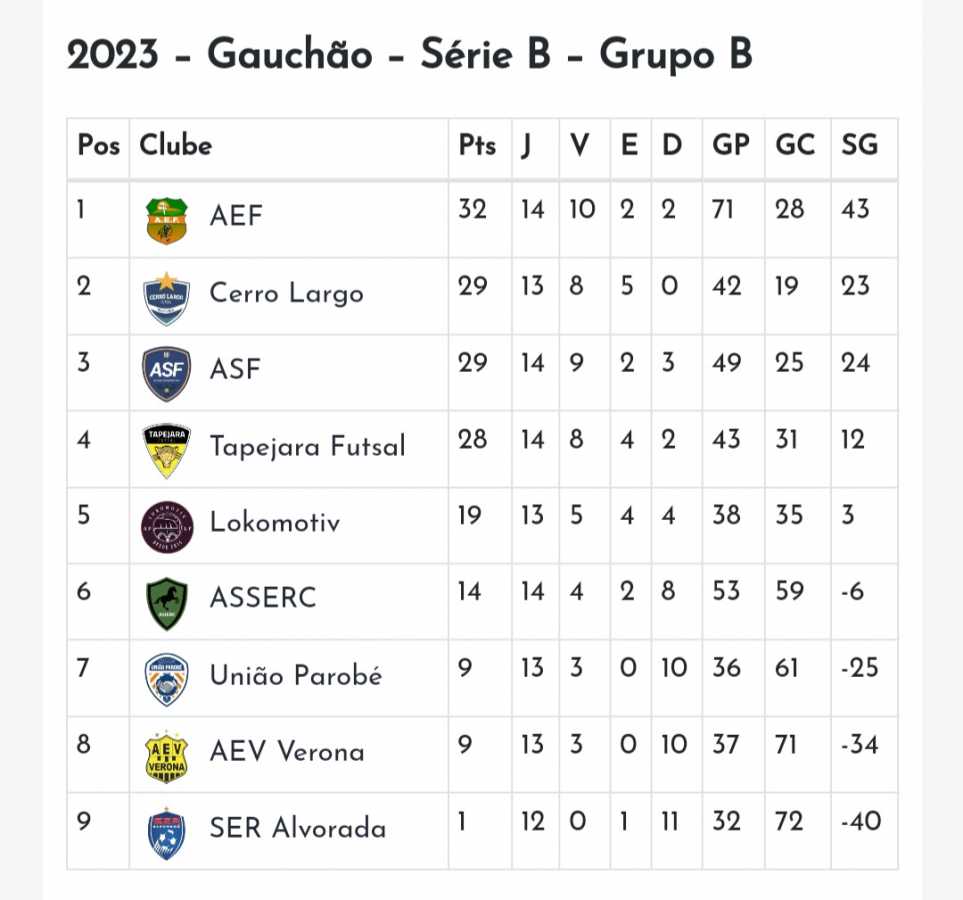
Task: Open the Lokomotiv club name link
Action: (275, 522)
